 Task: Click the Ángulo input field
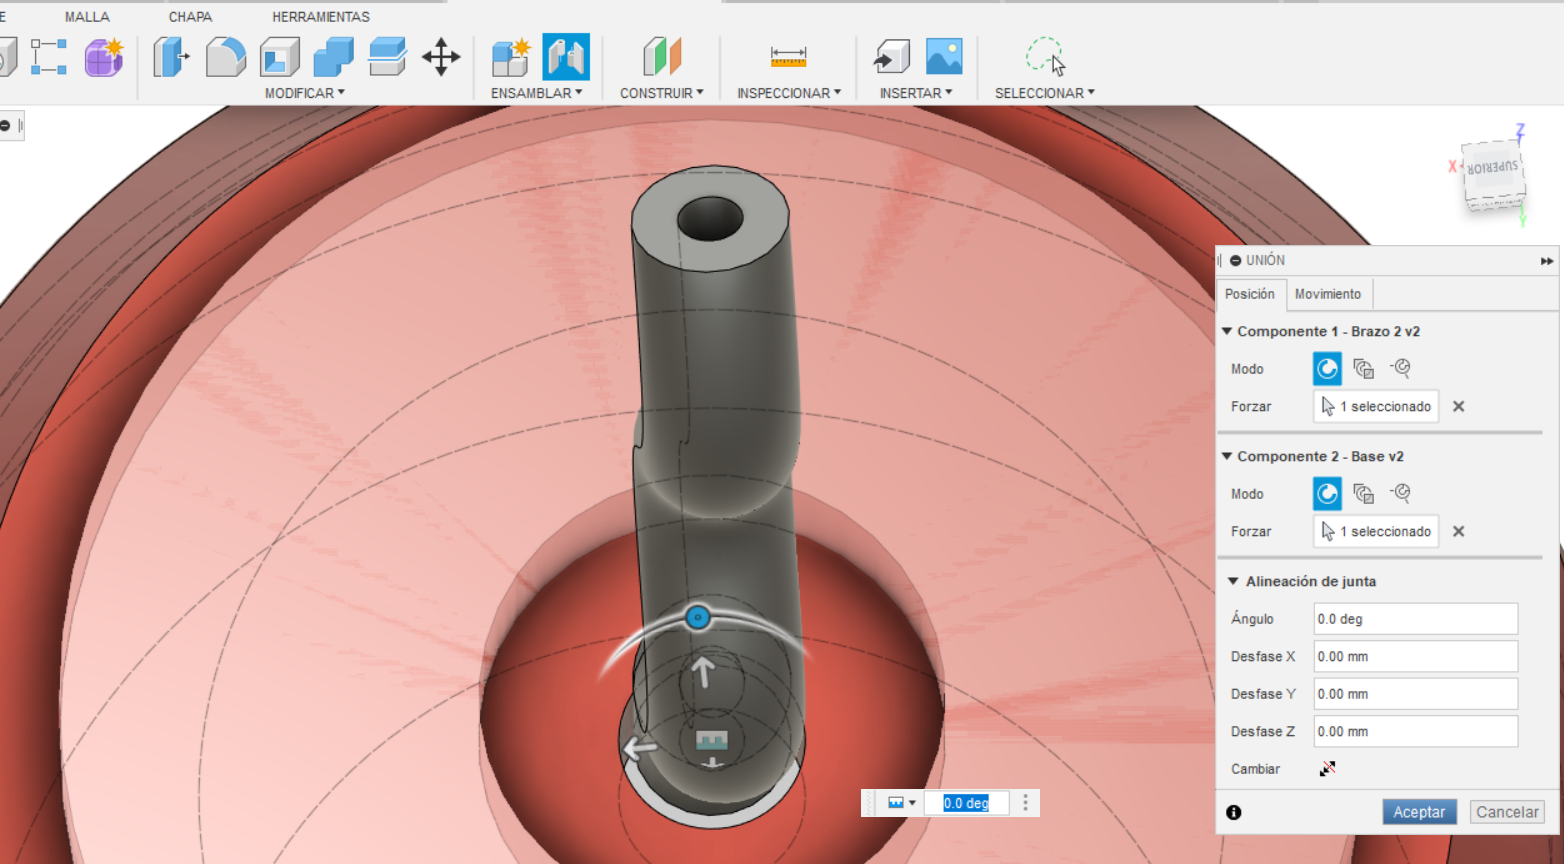click(1416, 619)
